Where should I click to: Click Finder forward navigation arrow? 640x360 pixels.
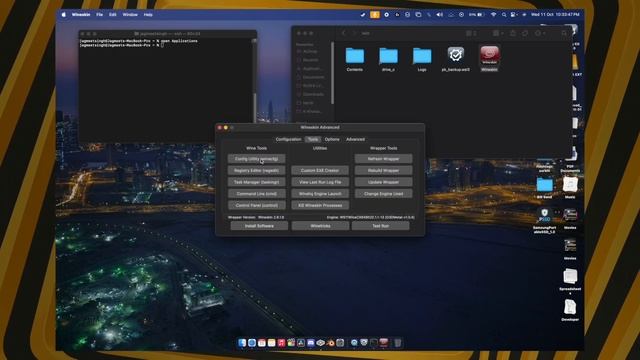coord(354,33)
